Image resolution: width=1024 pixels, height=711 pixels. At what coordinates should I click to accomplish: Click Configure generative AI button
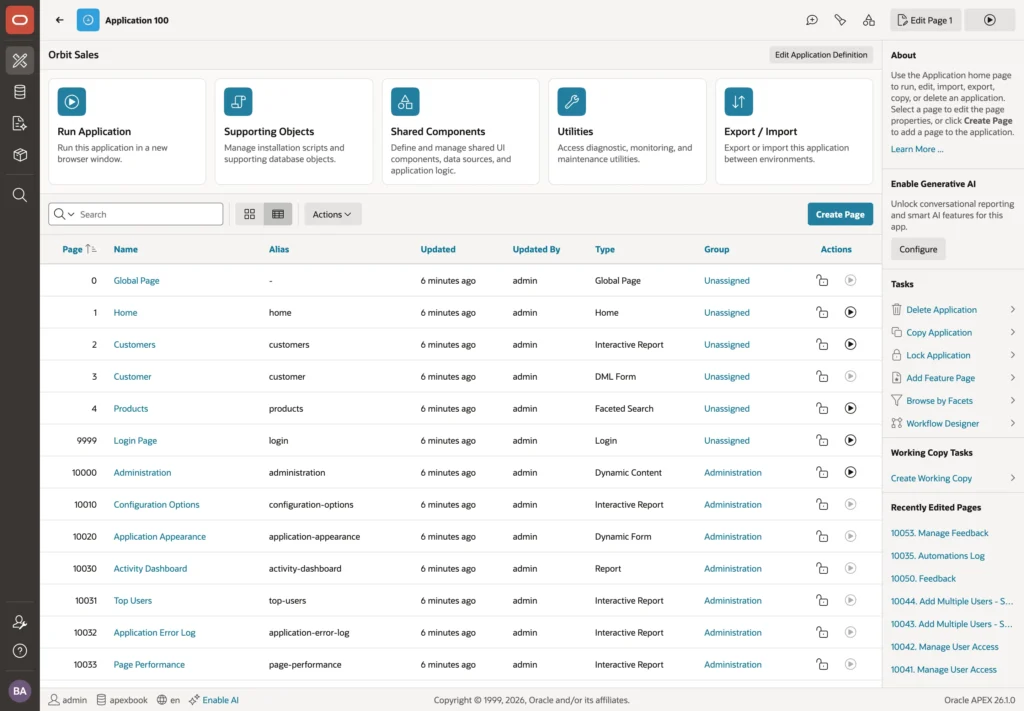click(918, 249)
